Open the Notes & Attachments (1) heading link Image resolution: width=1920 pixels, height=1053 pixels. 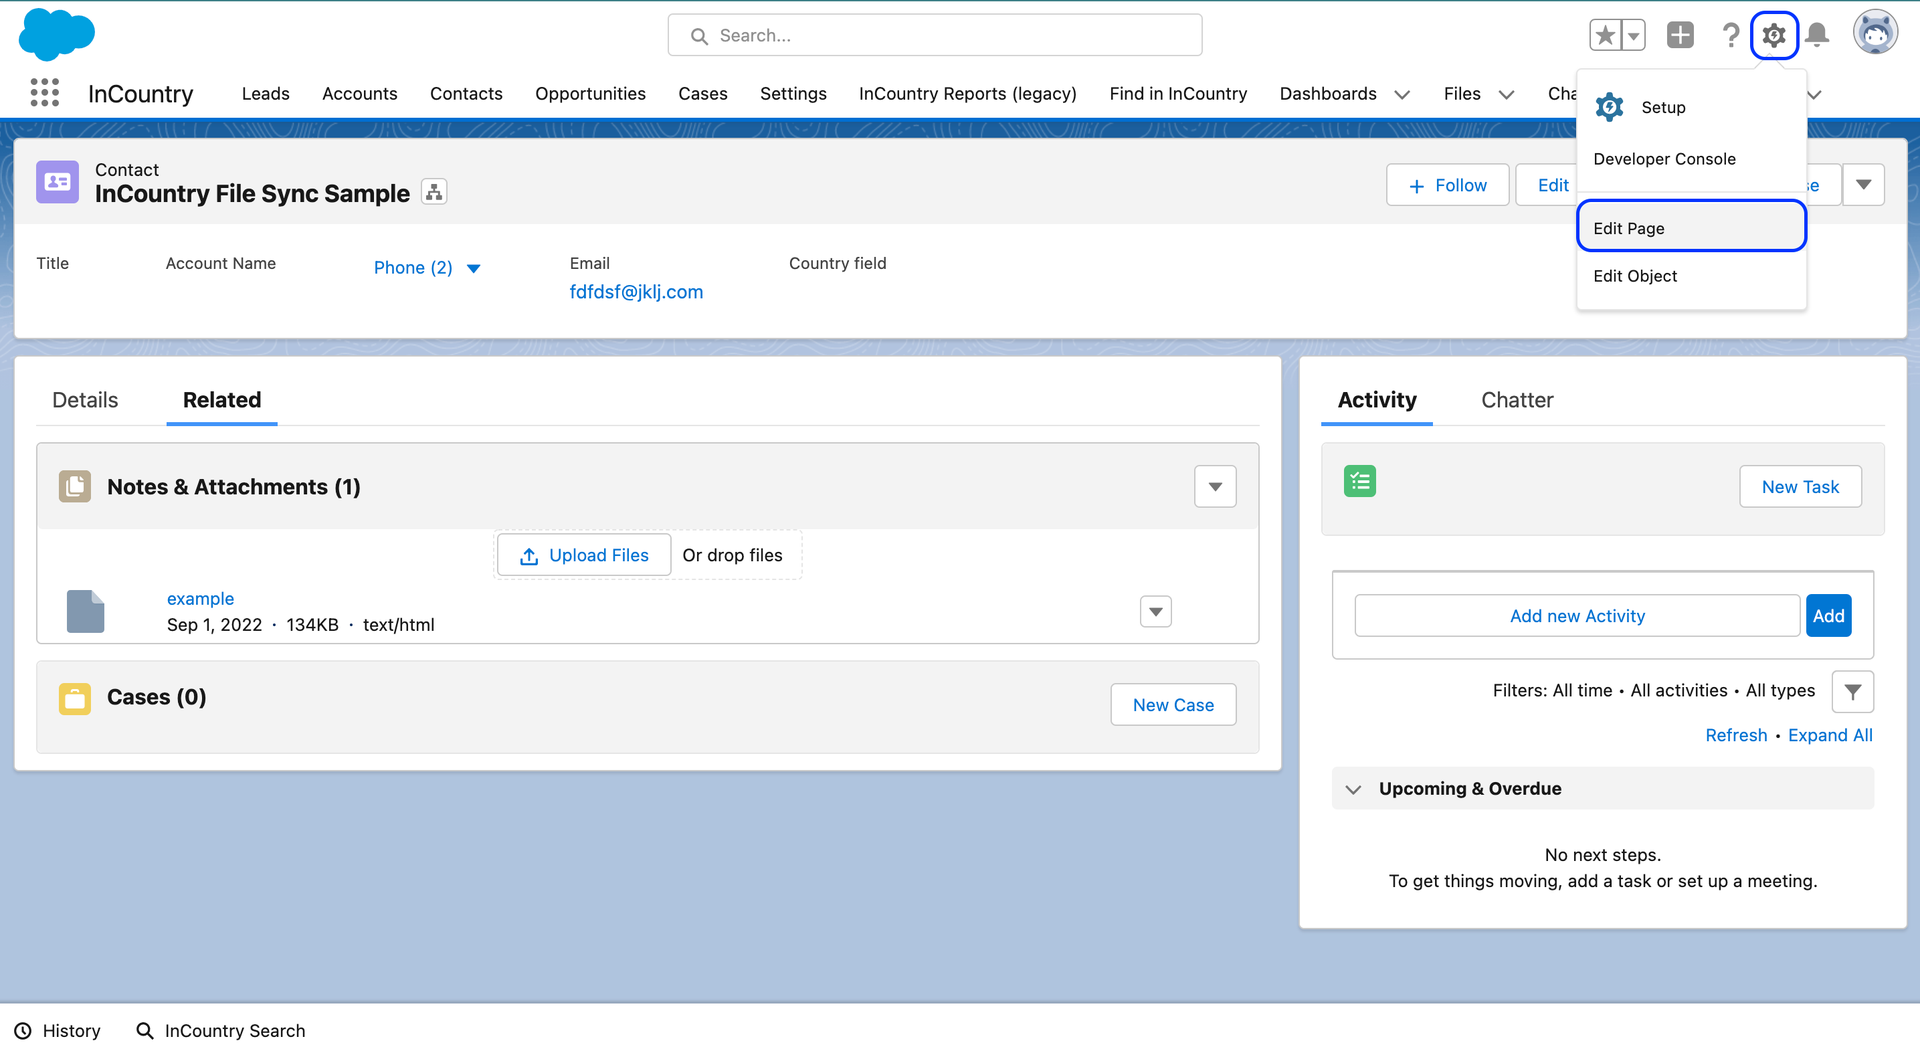coord(234,487)
